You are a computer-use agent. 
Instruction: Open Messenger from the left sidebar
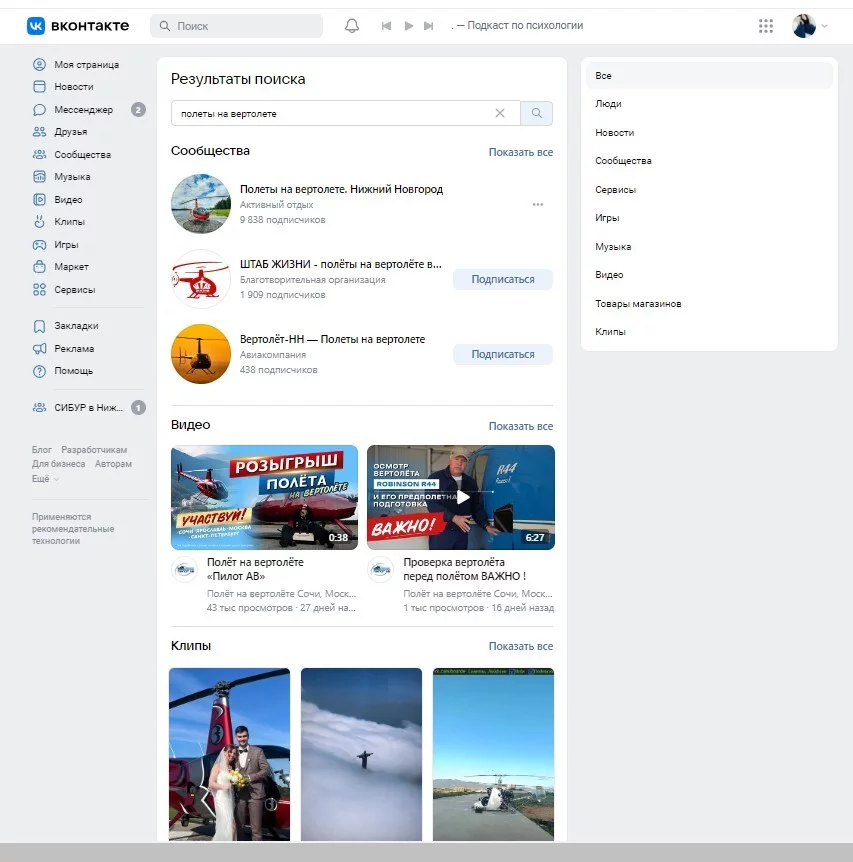83,110
